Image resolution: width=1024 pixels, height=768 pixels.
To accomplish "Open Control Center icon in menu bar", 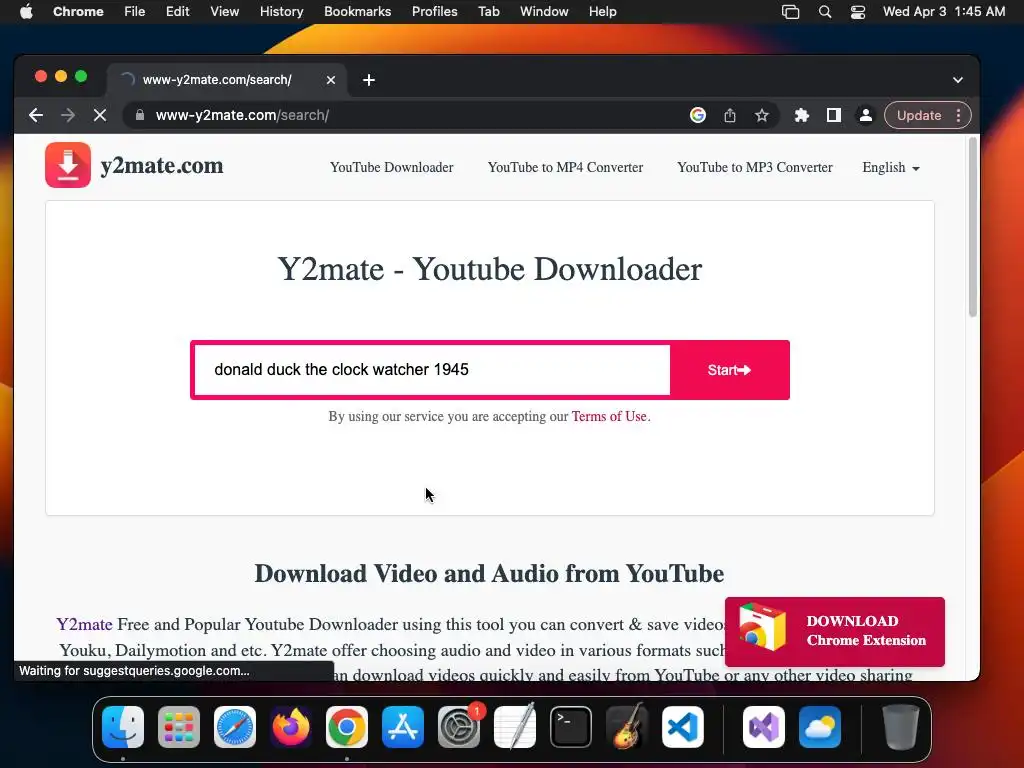I will coord(858,12).
